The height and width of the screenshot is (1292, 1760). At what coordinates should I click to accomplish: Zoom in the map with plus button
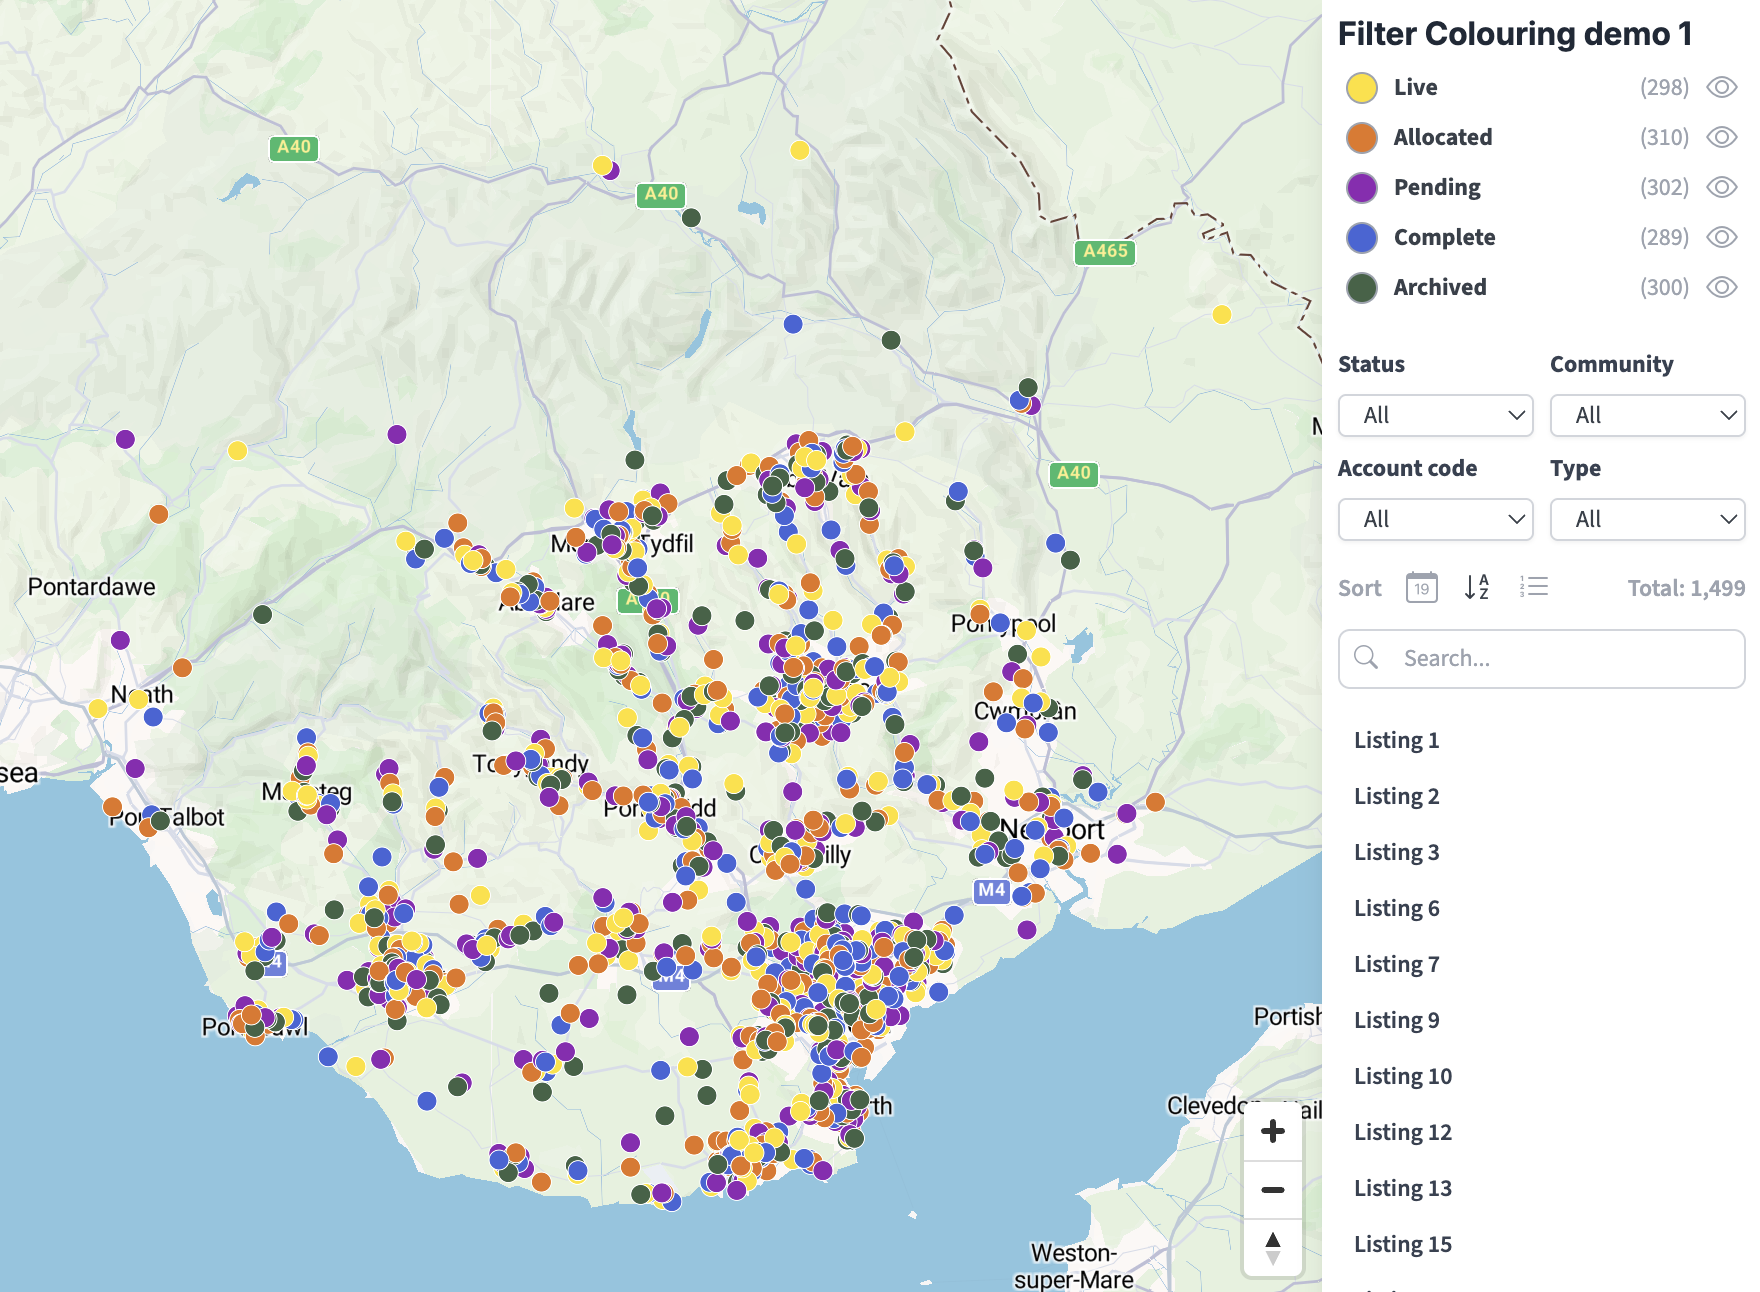(x=1272, y=1132)
